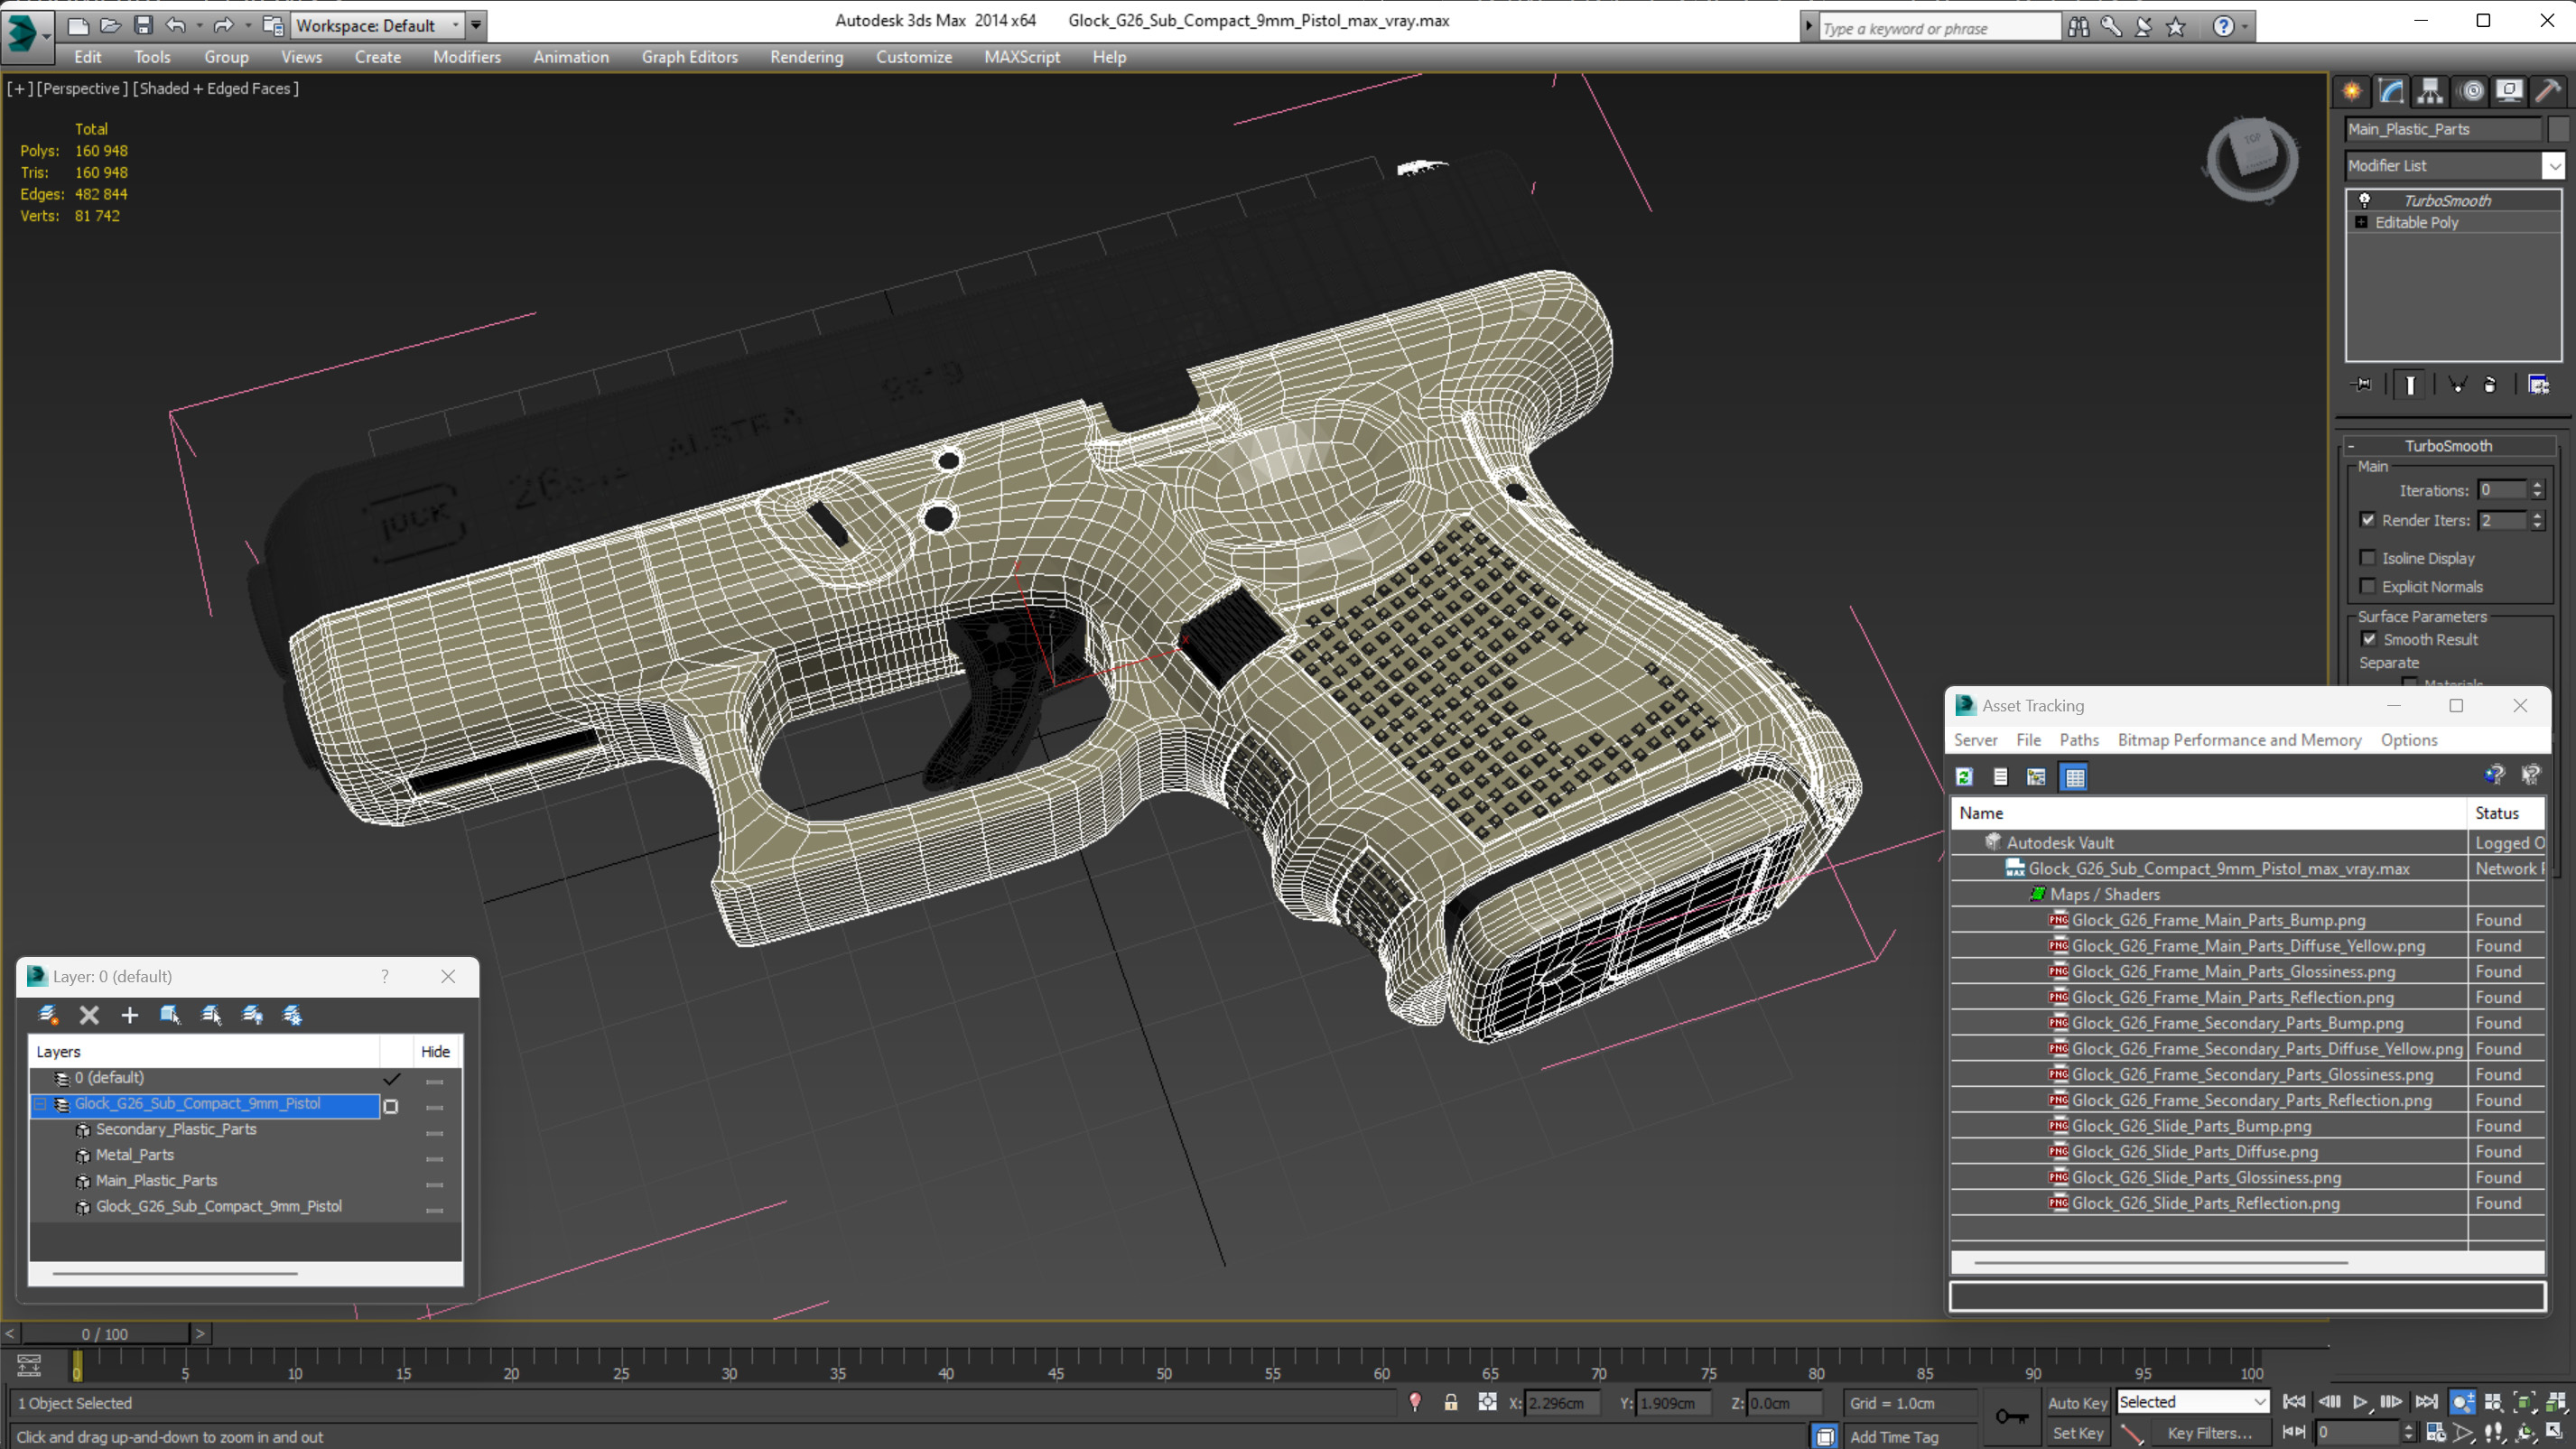Click Create New Layer icon in Layer dialog
Image resolution: width=2576 pixels, height=1449 pixels.
(47, 1015)
